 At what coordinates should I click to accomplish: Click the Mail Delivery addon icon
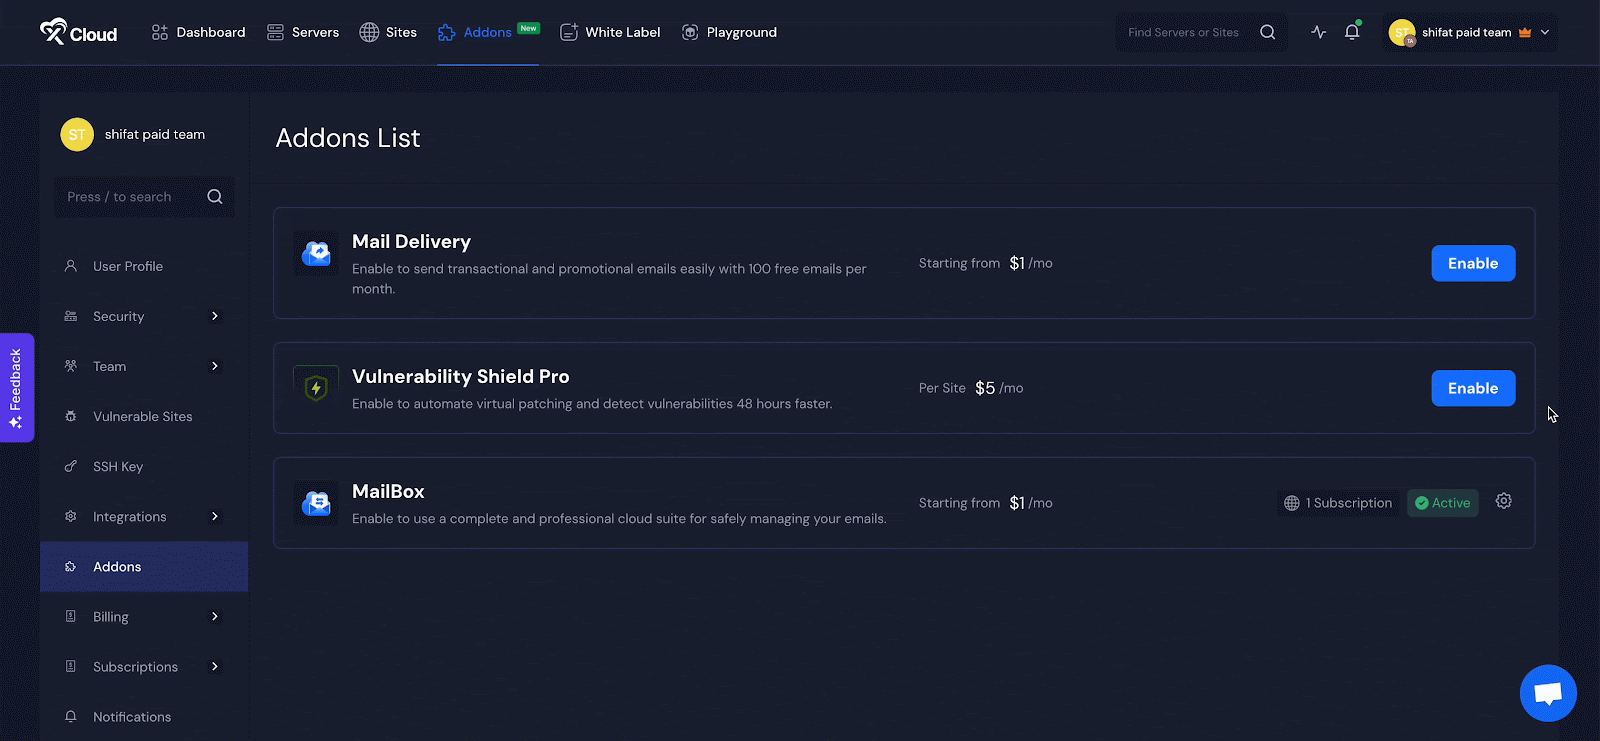[316, 254]
